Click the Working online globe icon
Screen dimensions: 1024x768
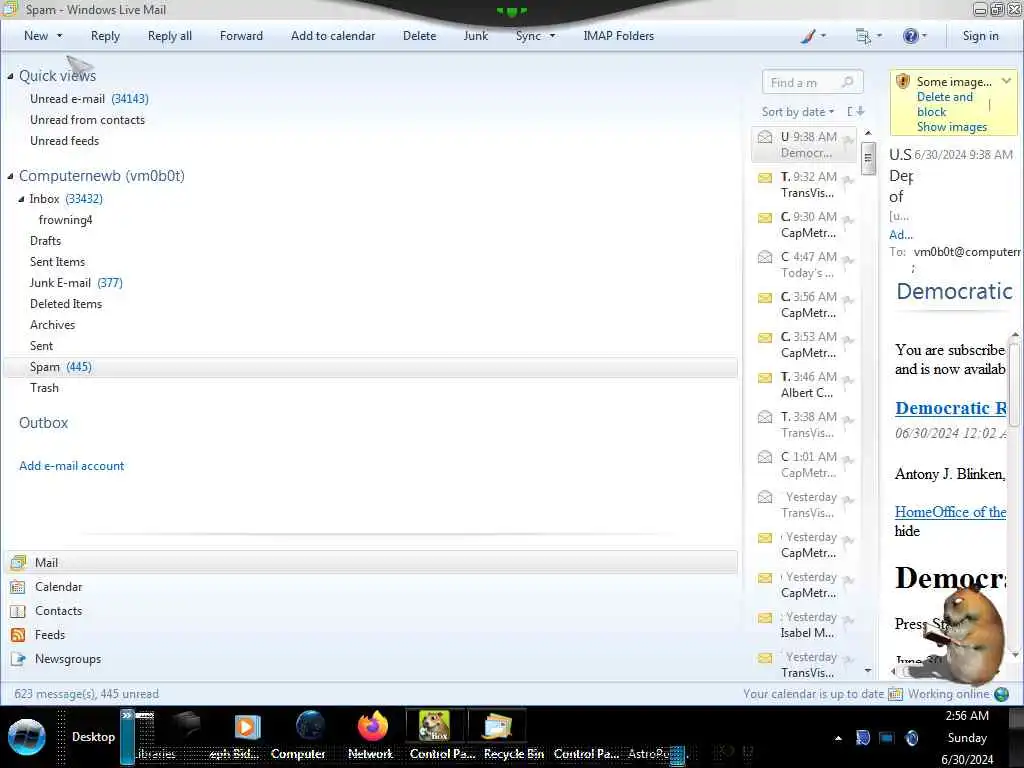[x=1001, y=694]
